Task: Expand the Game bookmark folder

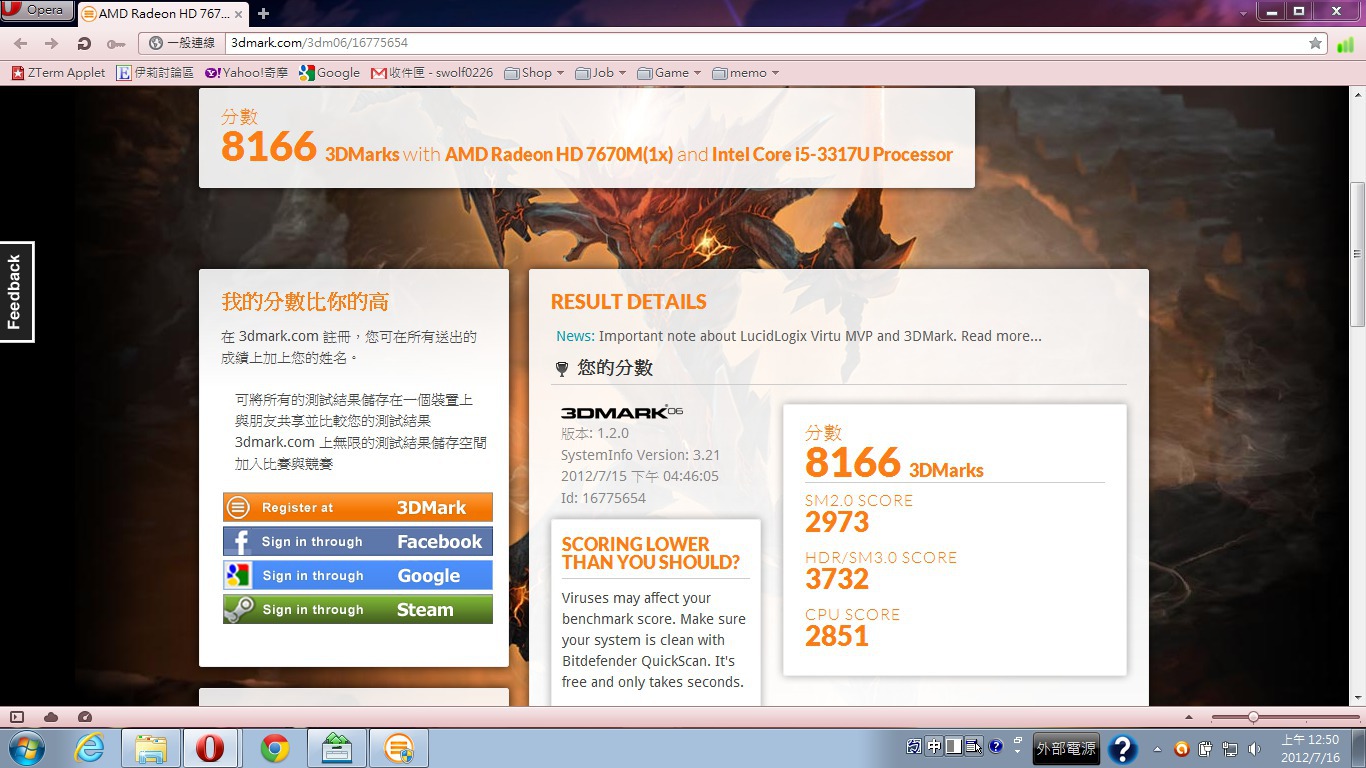Action: [669, 73]
